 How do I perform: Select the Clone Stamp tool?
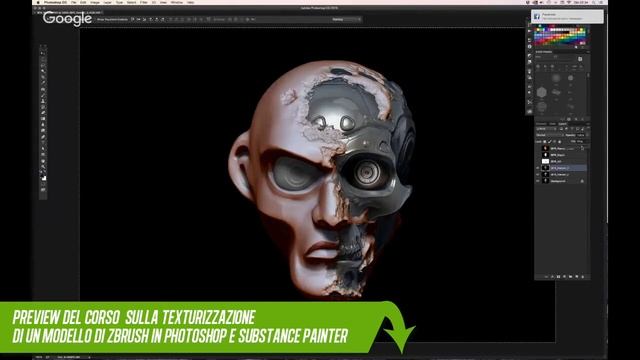point(43,100)
